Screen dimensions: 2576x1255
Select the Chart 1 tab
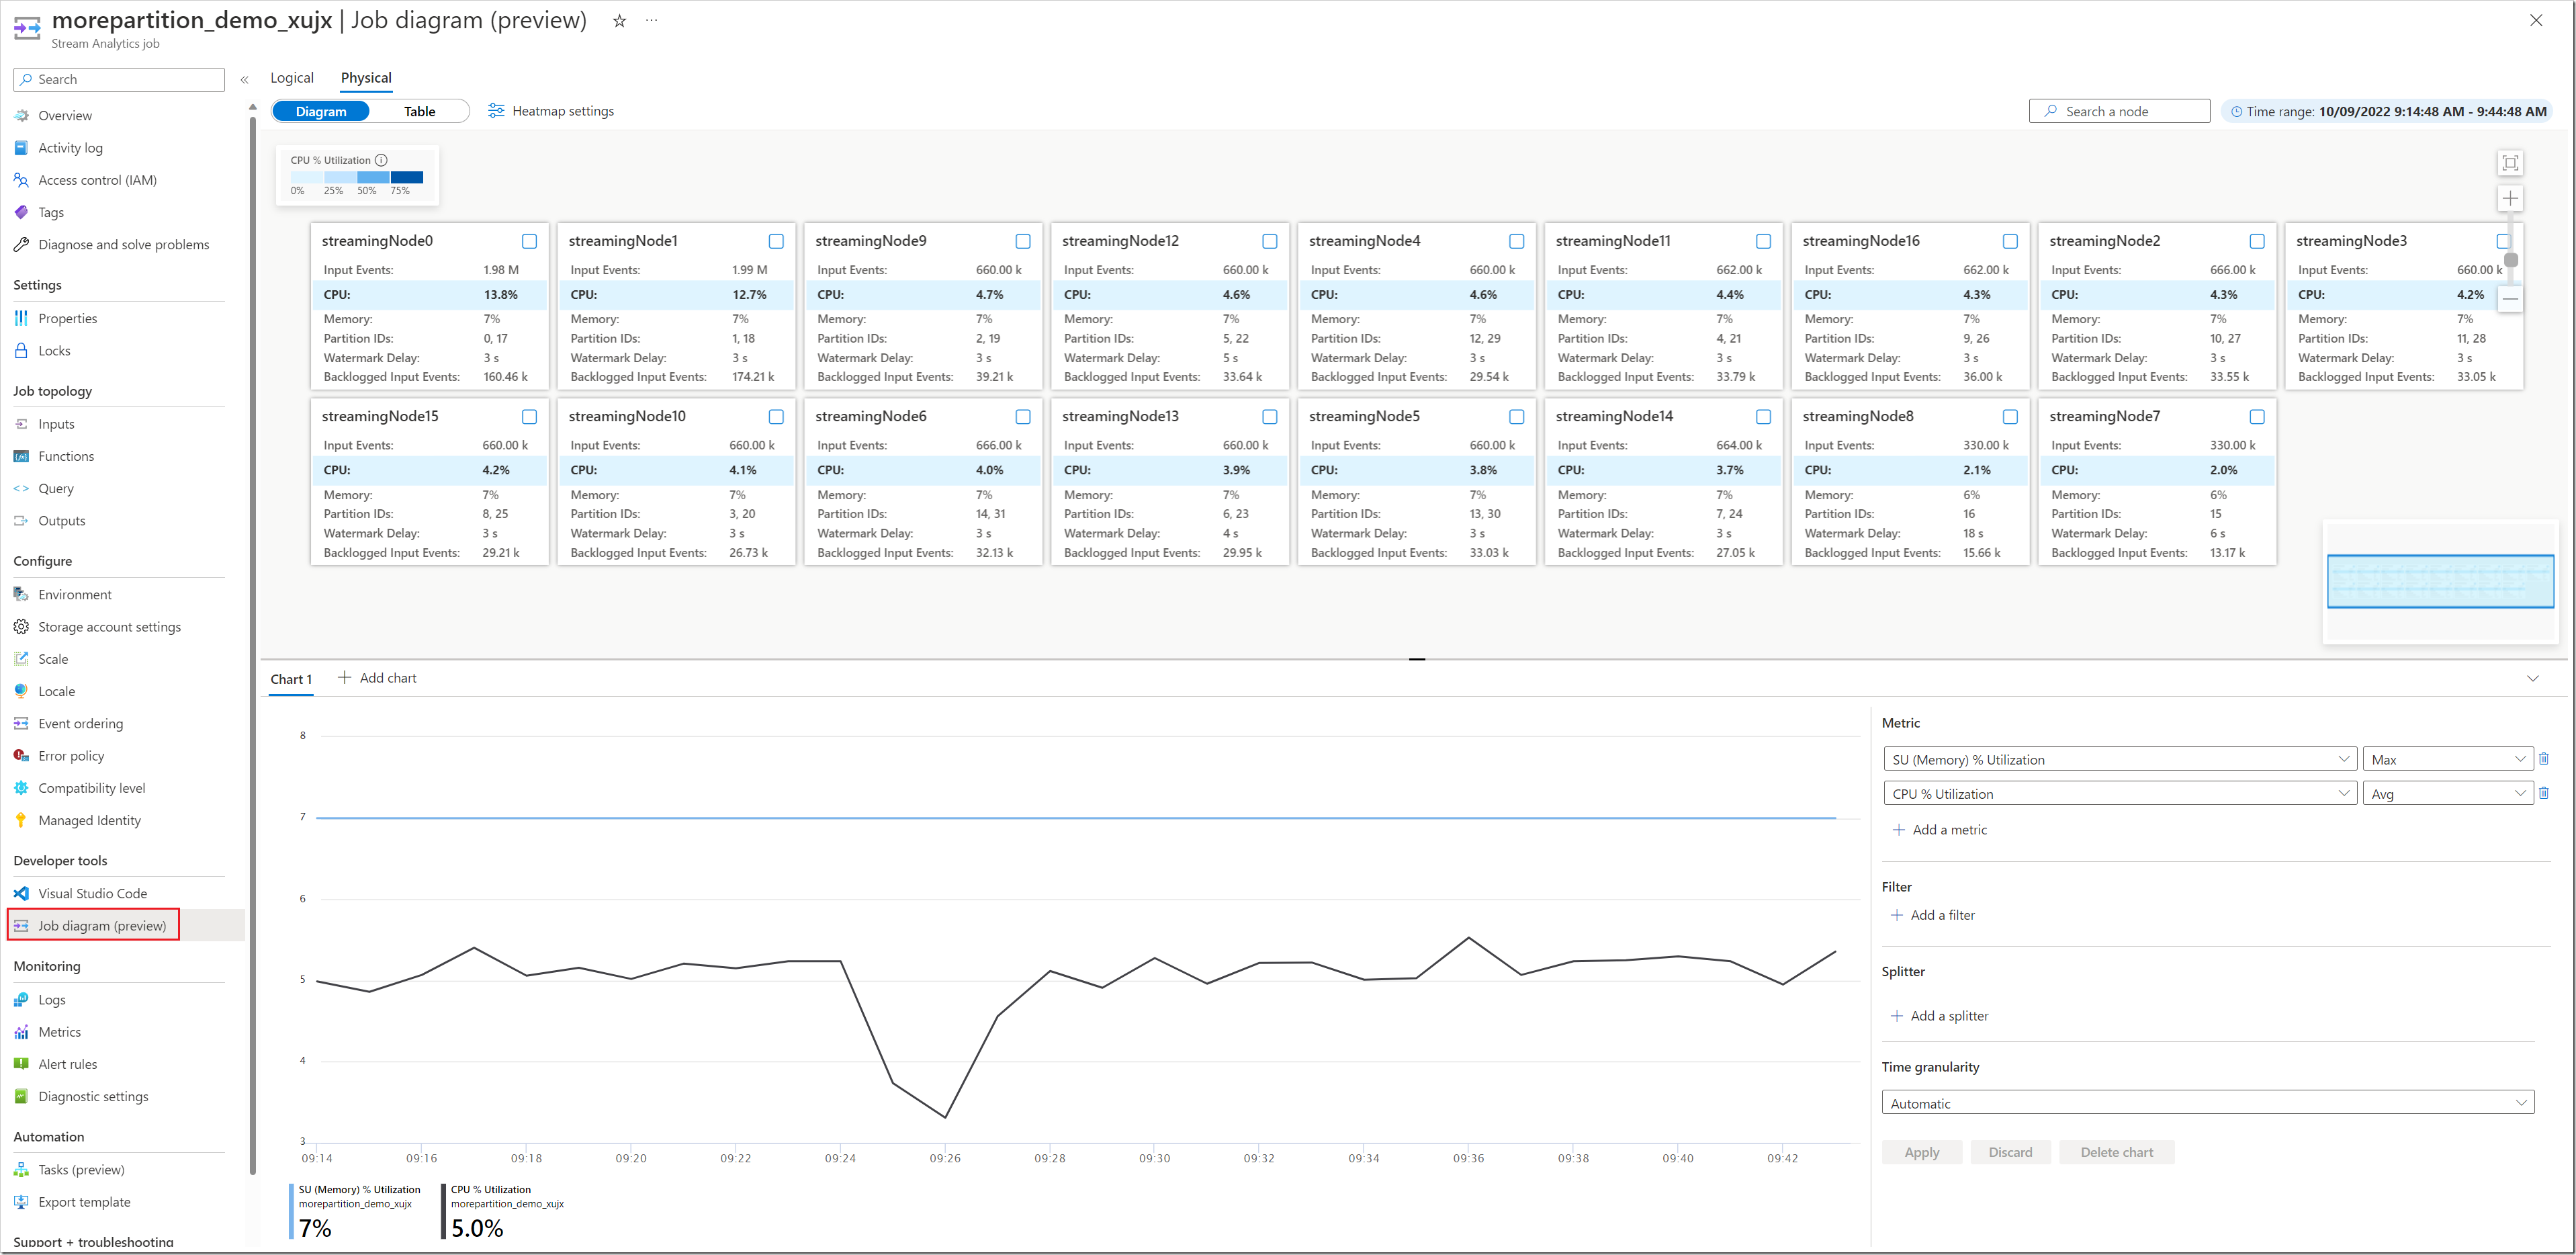(291, 679)
